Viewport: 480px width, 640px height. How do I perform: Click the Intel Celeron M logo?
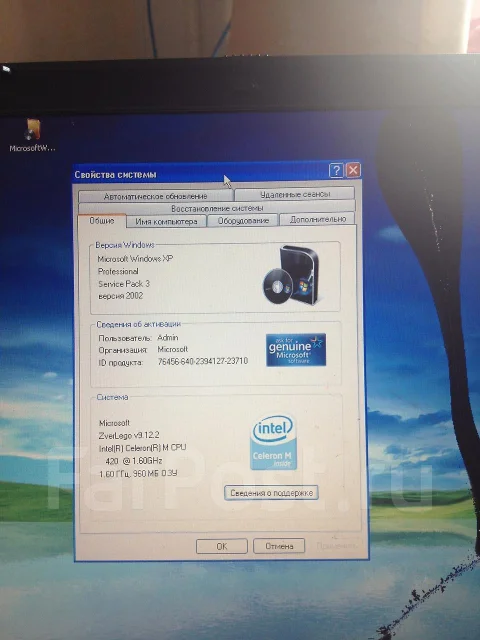coord(273,443)
